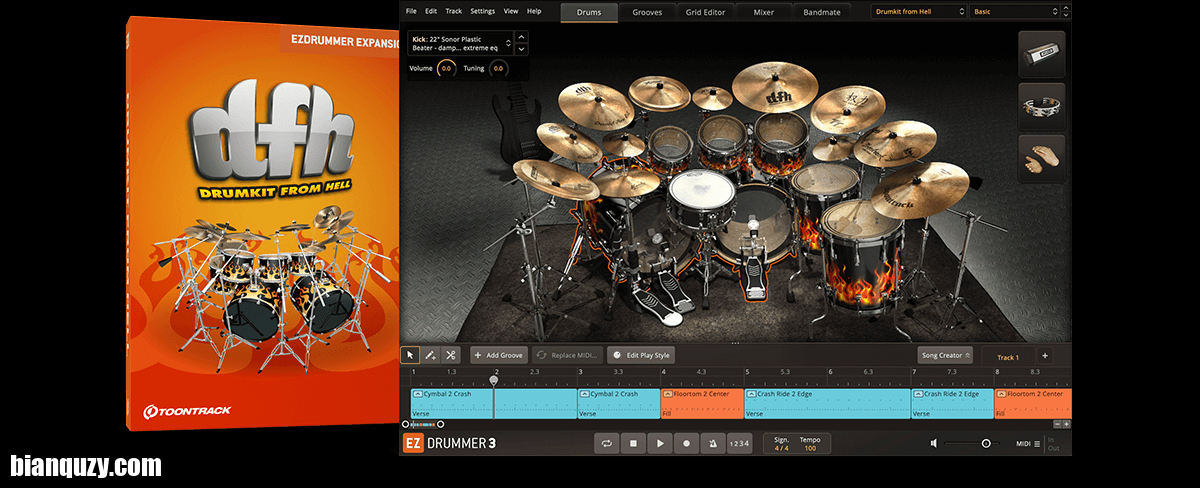Screen dimensions: 1200x488
Task: Click the Volume knob
Action: coord(447,69)
